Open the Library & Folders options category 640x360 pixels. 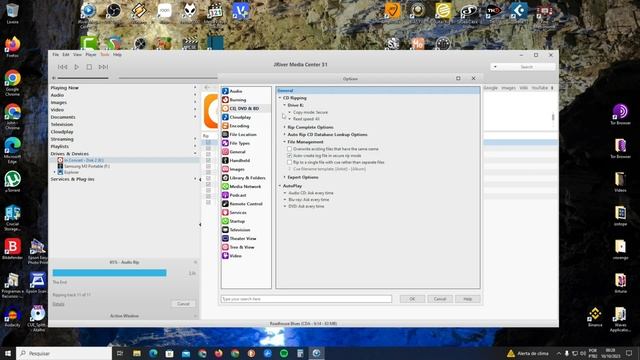(247, 178)
